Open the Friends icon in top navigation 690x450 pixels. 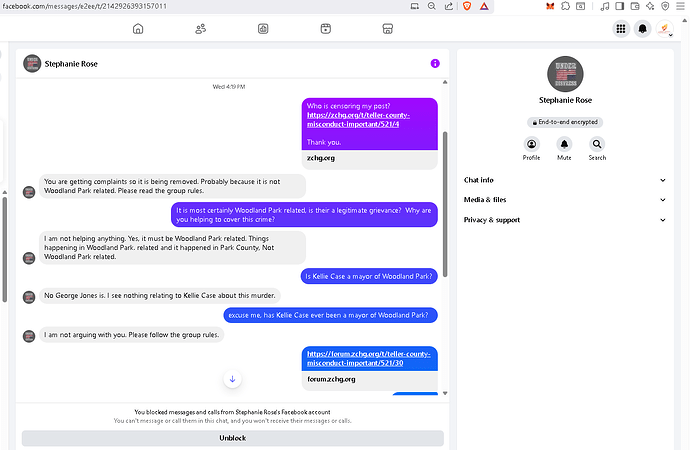click(x=201, y=29)
